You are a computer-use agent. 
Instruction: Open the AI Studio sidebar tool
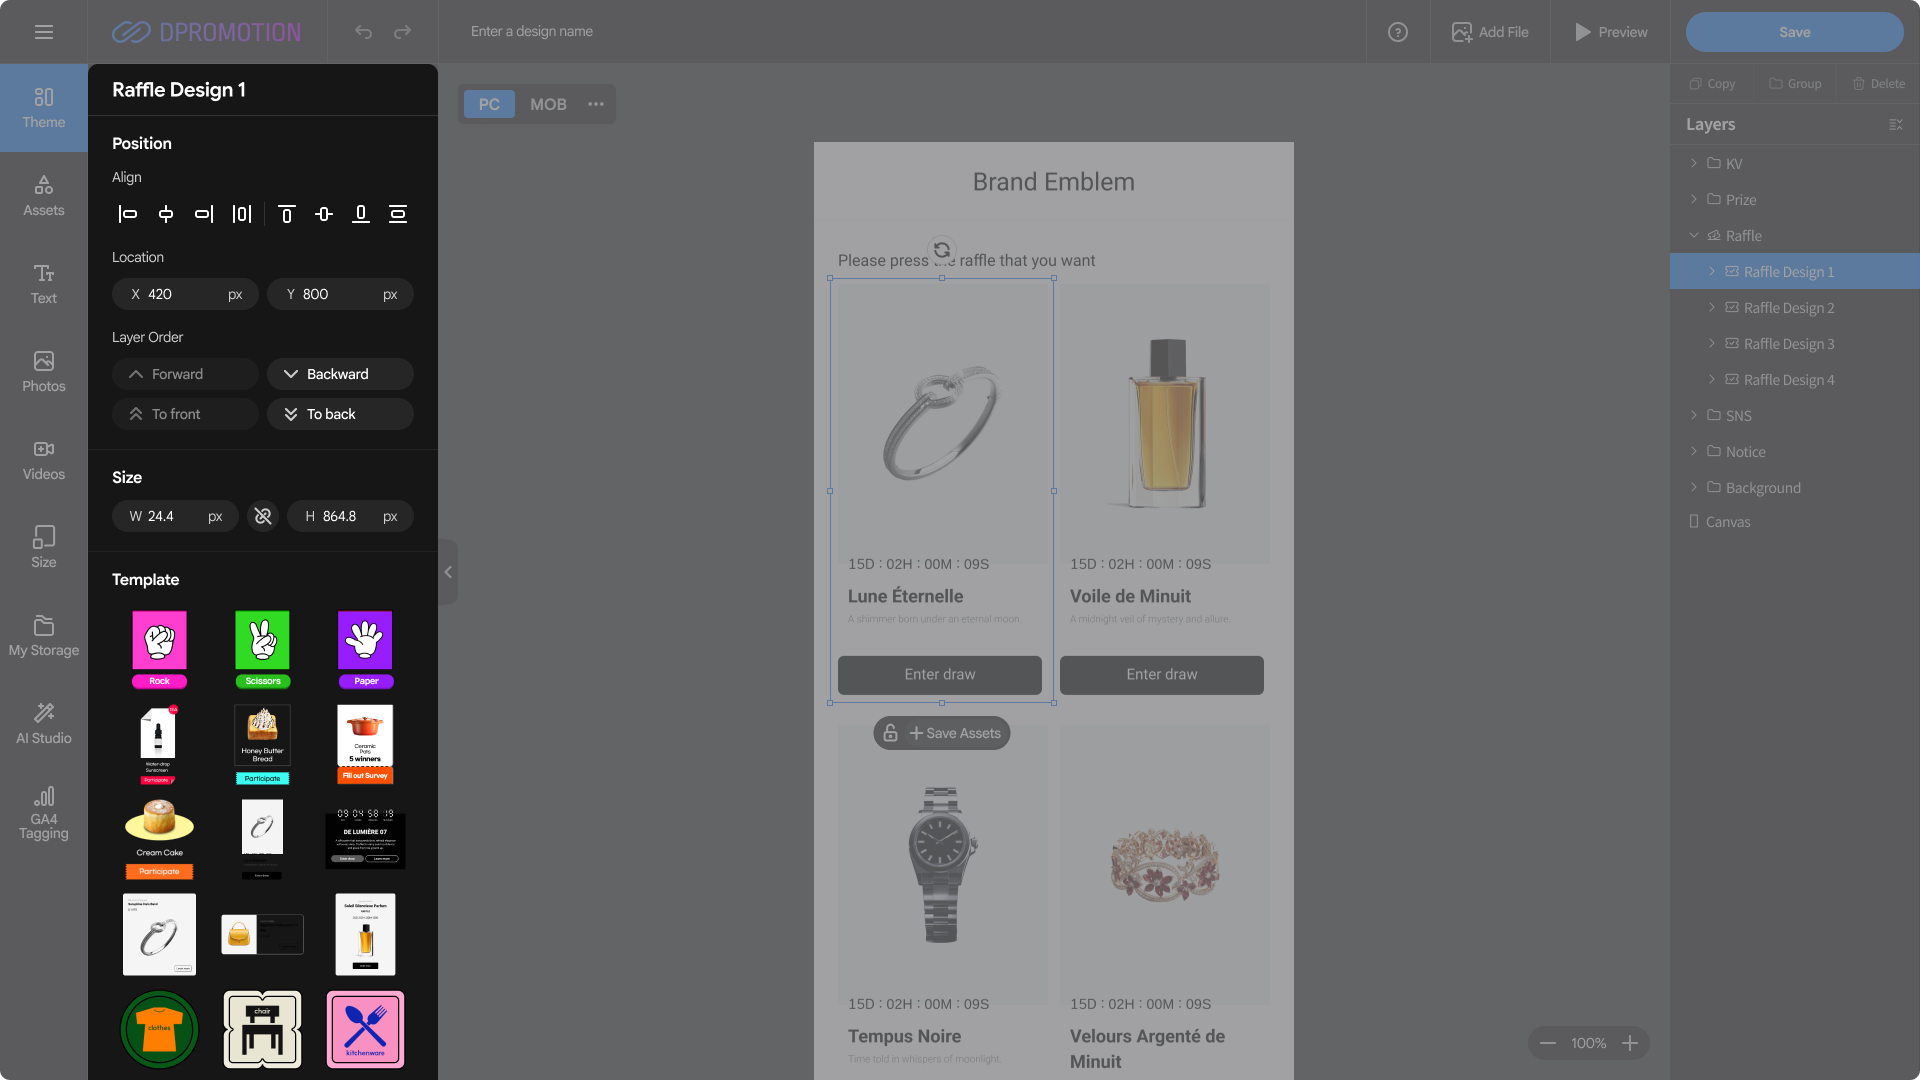pos(44,722)
